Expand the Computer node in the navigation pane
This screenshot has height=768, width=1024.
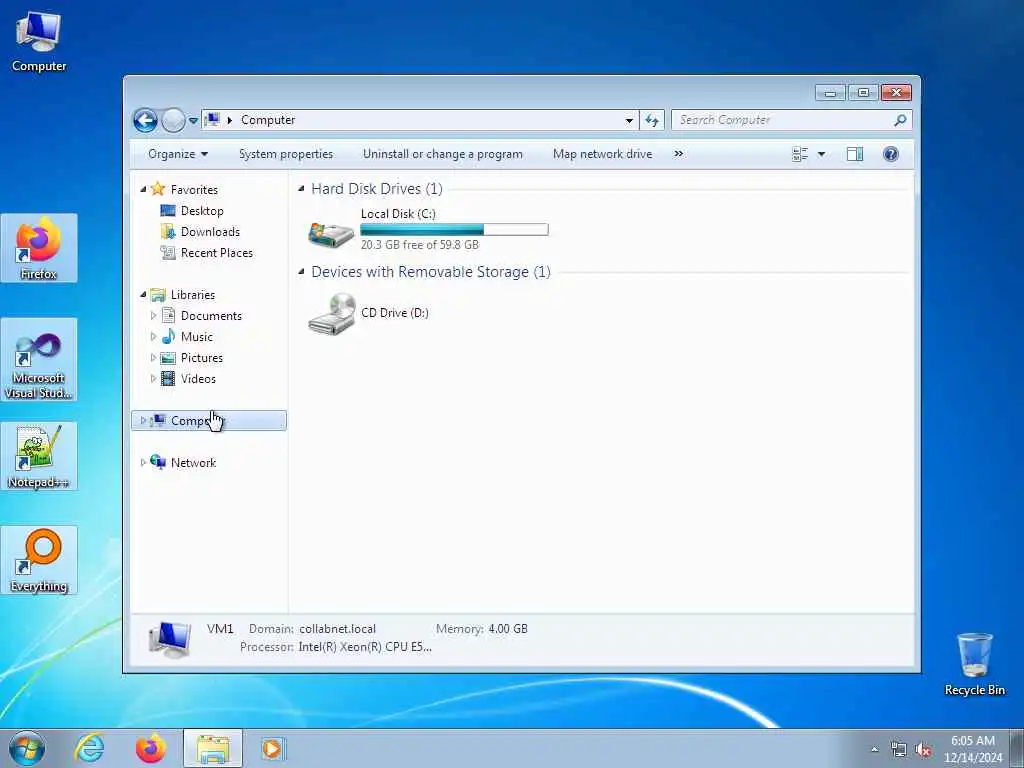(x=143, y=421)
